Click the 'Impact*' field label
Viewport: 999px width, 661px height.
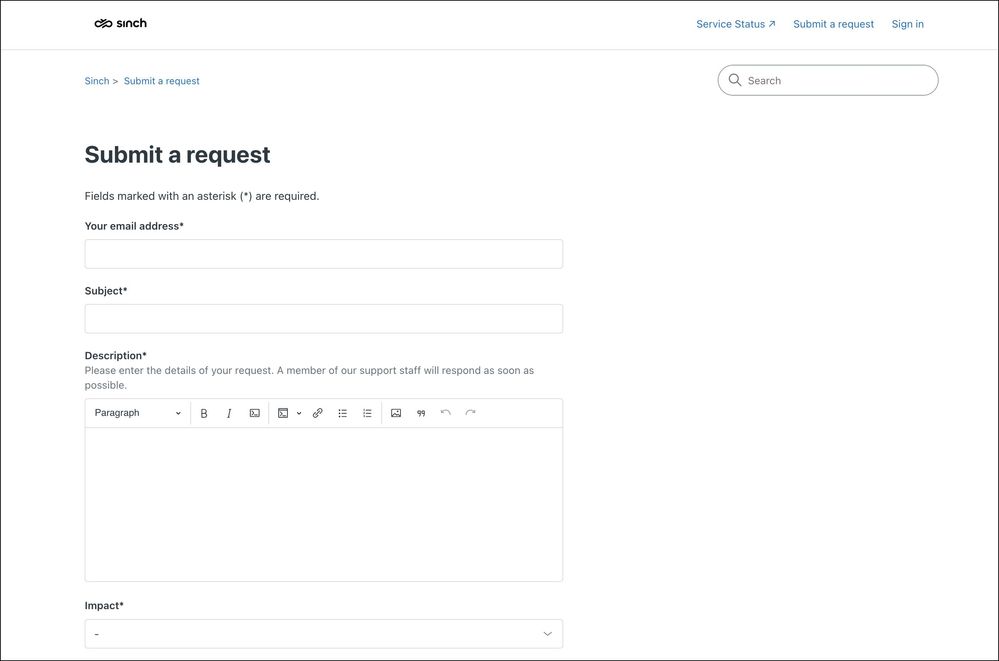(x=104, y=606)
